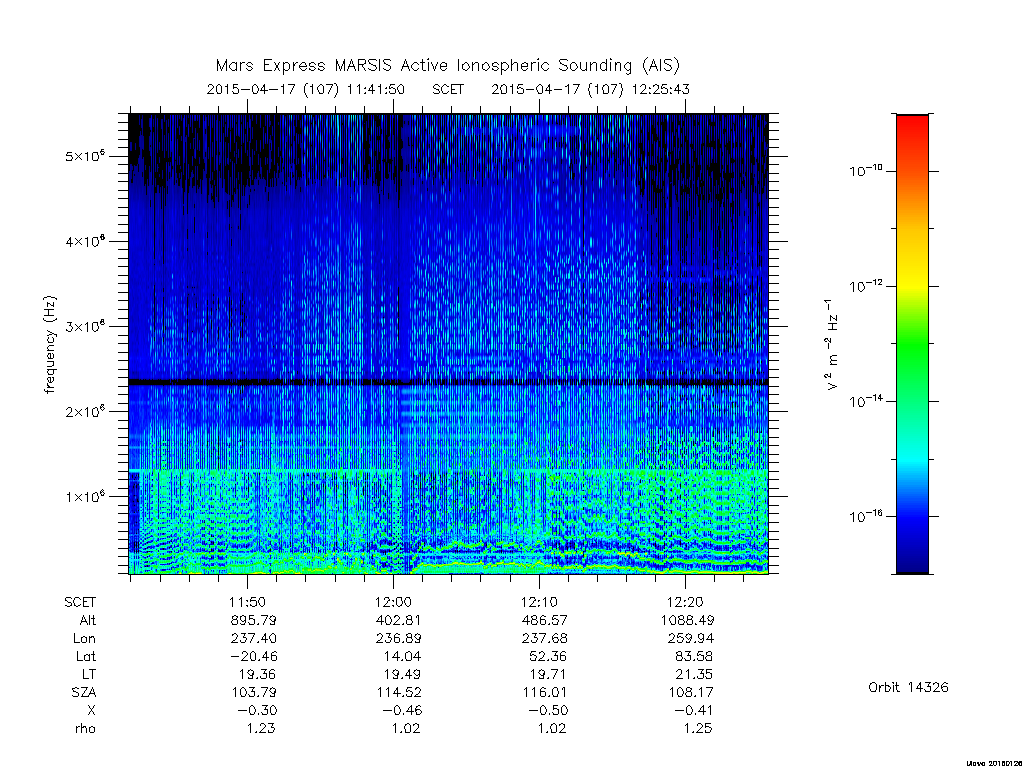Image resolution: width=1024 pixels, height=768 pixels.
Task: Click the 12:20 SCET time tick label
Action: (x=685, y=602)
